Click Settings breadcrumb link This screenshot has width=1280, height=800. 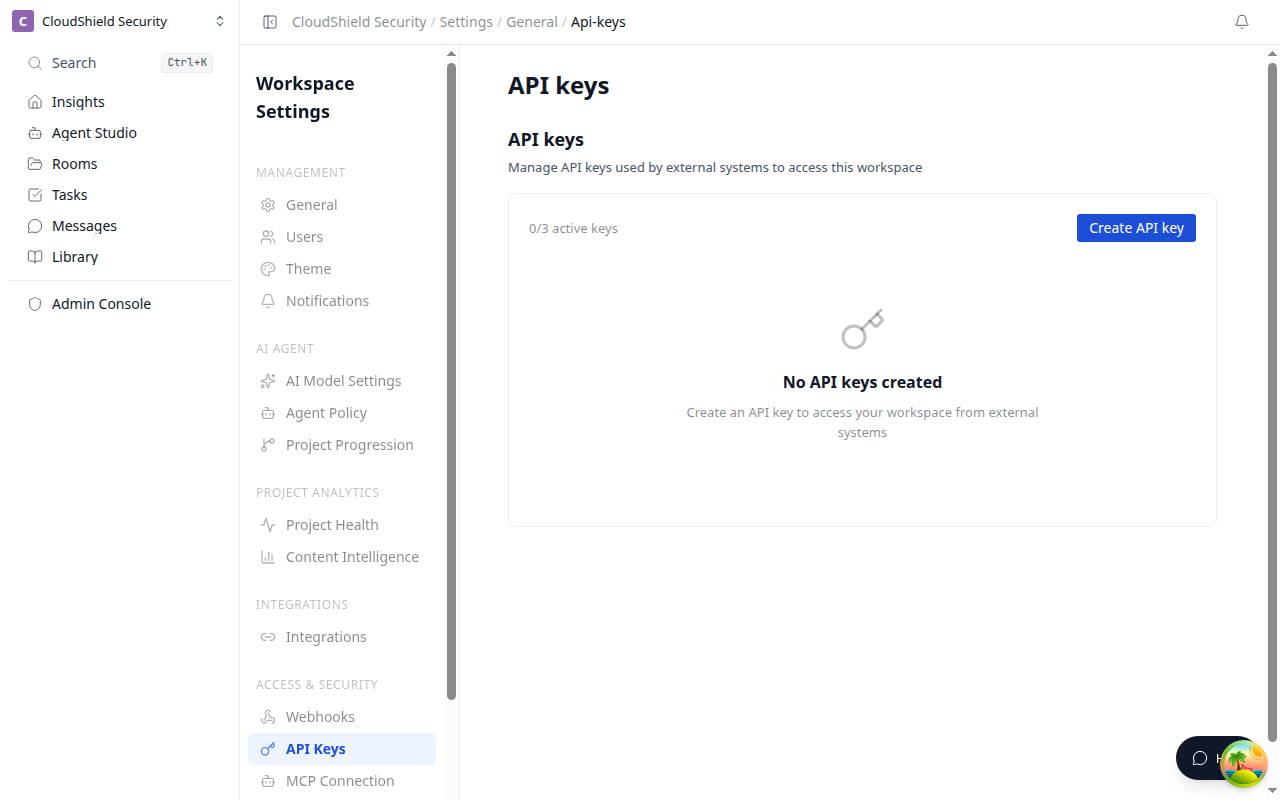tap(466, 22)
